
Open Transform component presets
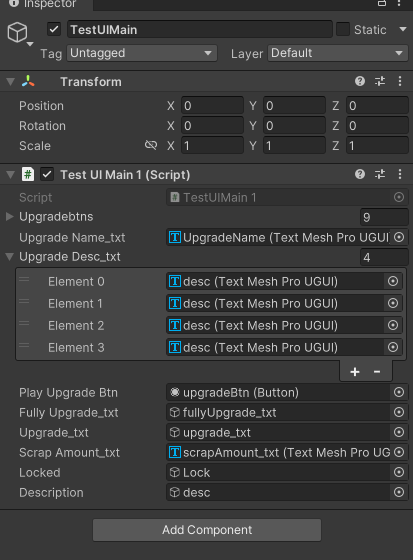click(x=380, y=81)
